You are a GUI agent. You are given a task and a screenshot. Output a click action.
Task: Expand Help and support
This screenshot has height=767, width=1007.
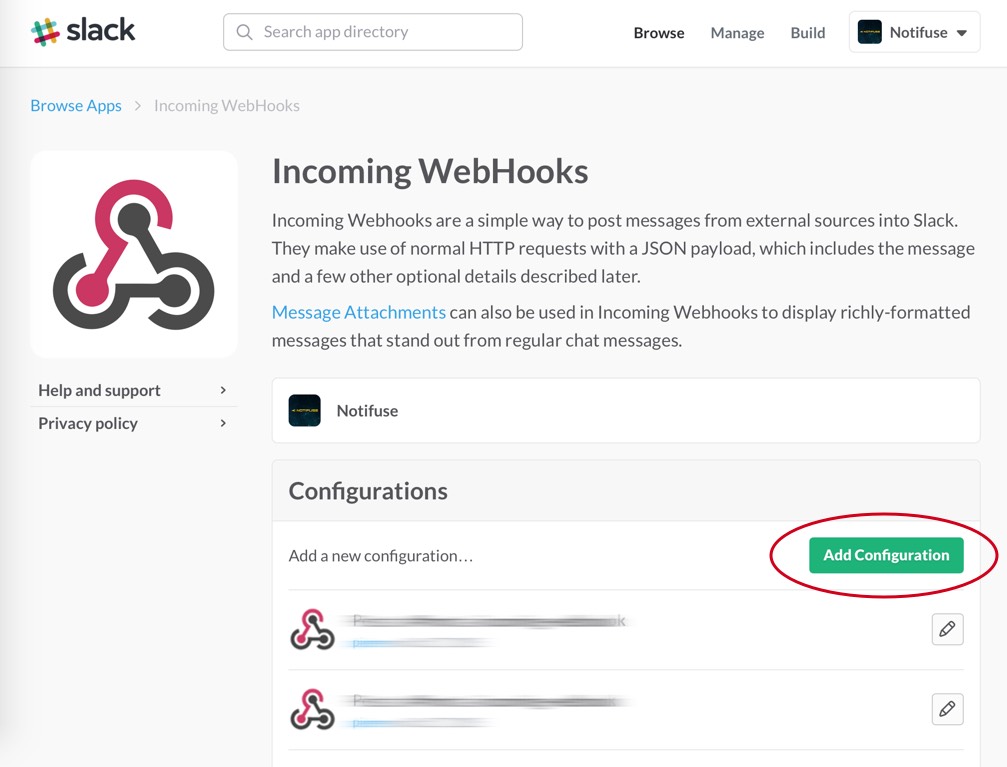pyautogui.click(x=134, y=390)
